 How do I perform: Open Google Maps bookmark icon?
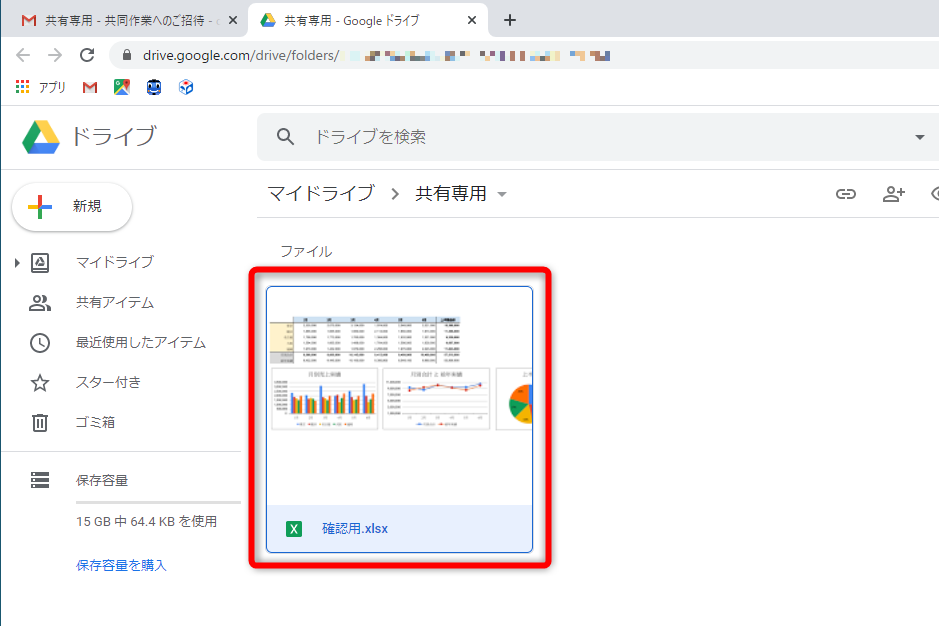pos(121,87)
